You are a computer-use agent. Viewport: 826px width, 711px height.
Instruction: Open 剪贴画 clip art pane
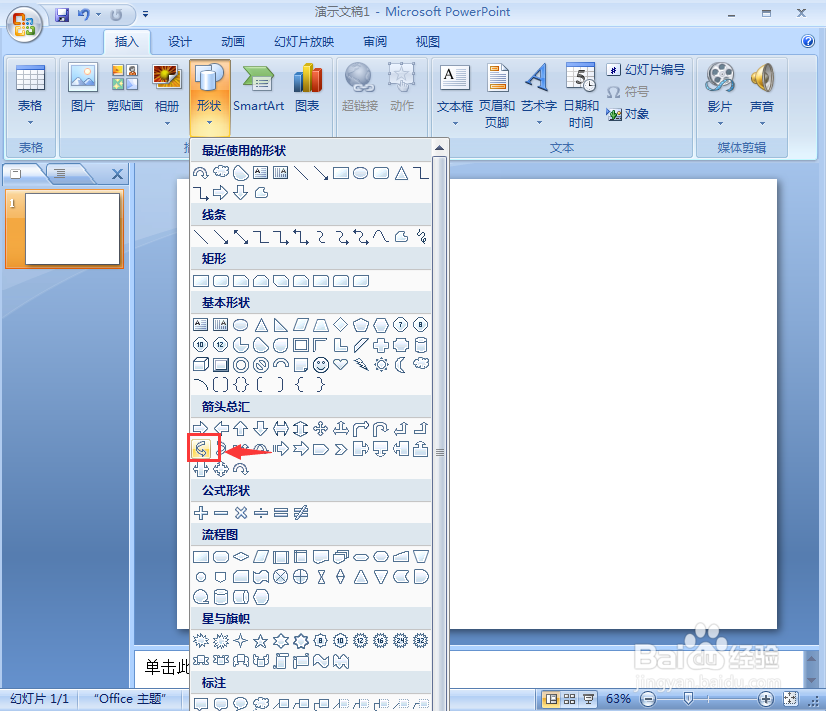click(x=125, y=88)
